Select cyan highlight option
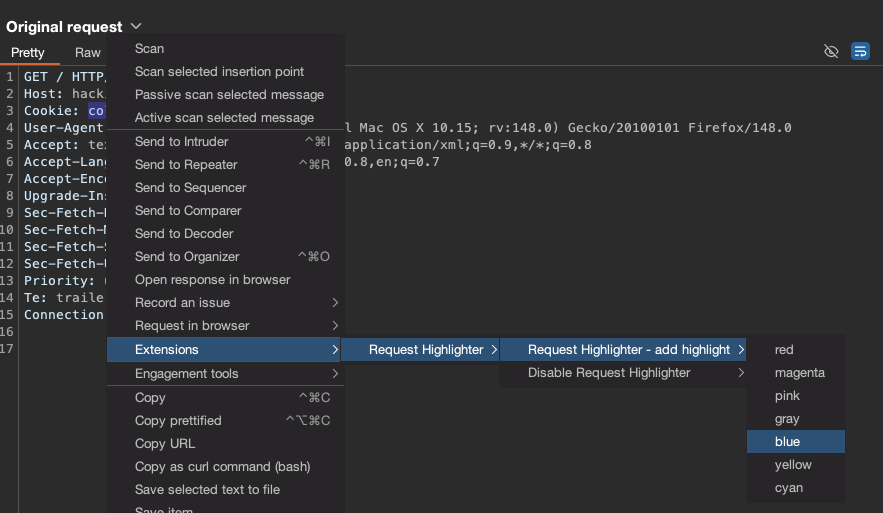883x513 pixels. pyautogui.click(x=788, y=488)
